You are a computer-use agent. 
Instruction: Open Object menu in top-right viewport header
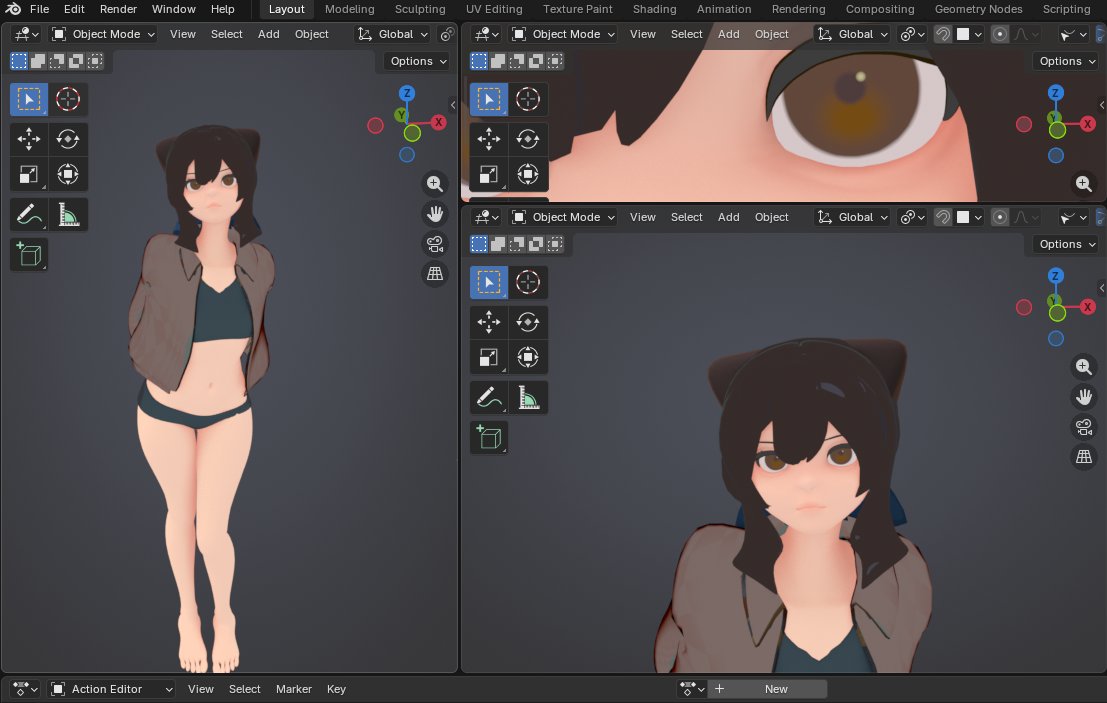click(x=772, y=34)
